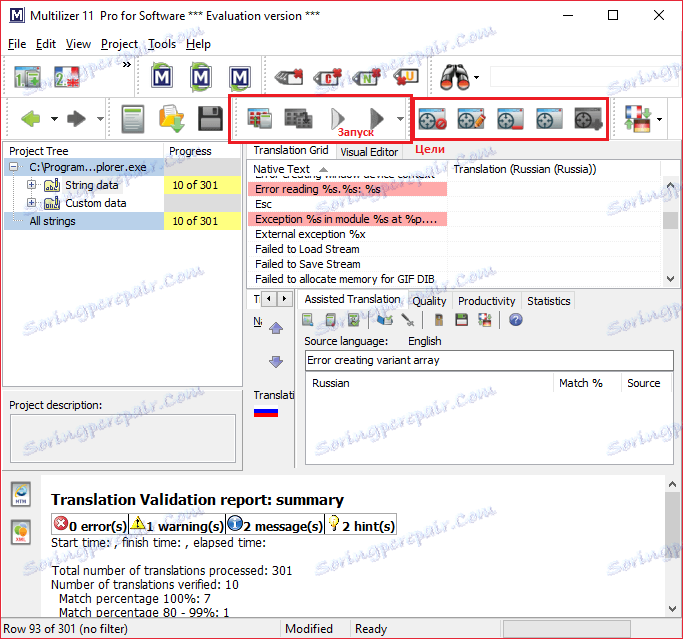Image resolution: width=683 pixels, height=639 pixels.
Task: Open the Help menu
Action: (198, 44)
